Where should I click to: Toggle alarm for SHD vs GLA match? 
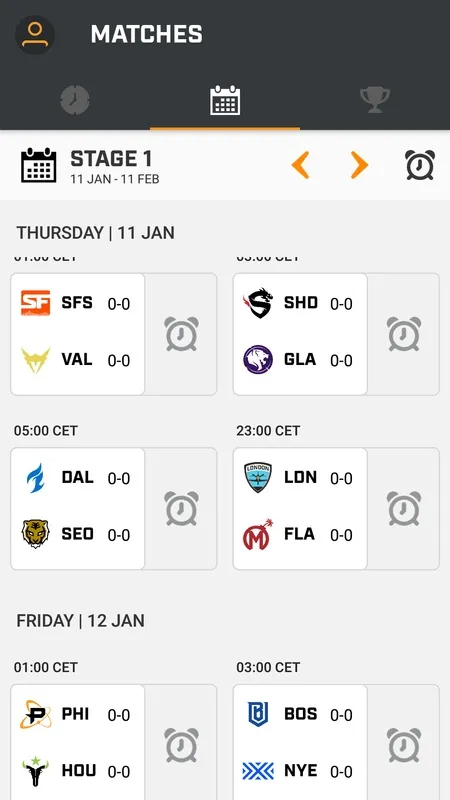point(404,334)
